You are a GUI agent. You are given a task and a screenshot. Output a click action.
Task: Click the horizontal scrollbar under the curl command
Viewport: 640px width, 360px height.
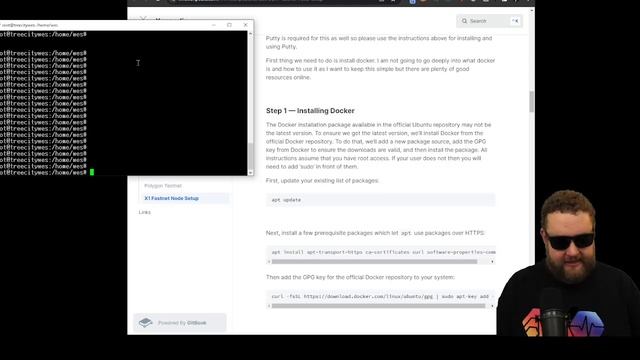coord(378,306)
